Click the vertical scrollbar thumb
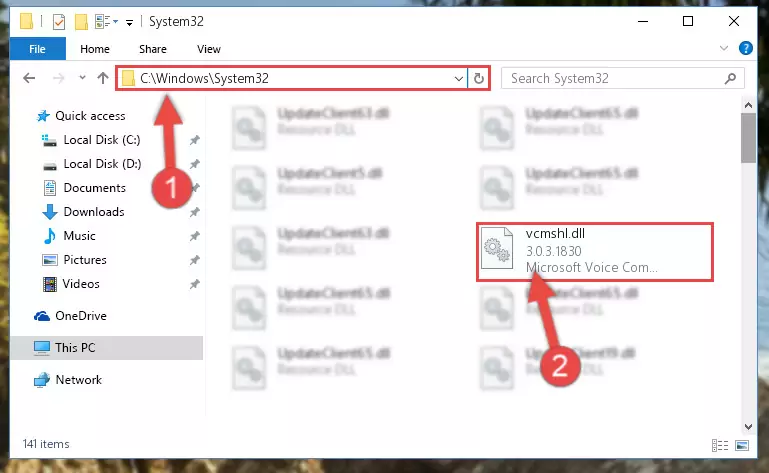This screenshot has width=769, height=473. point(748,138)
